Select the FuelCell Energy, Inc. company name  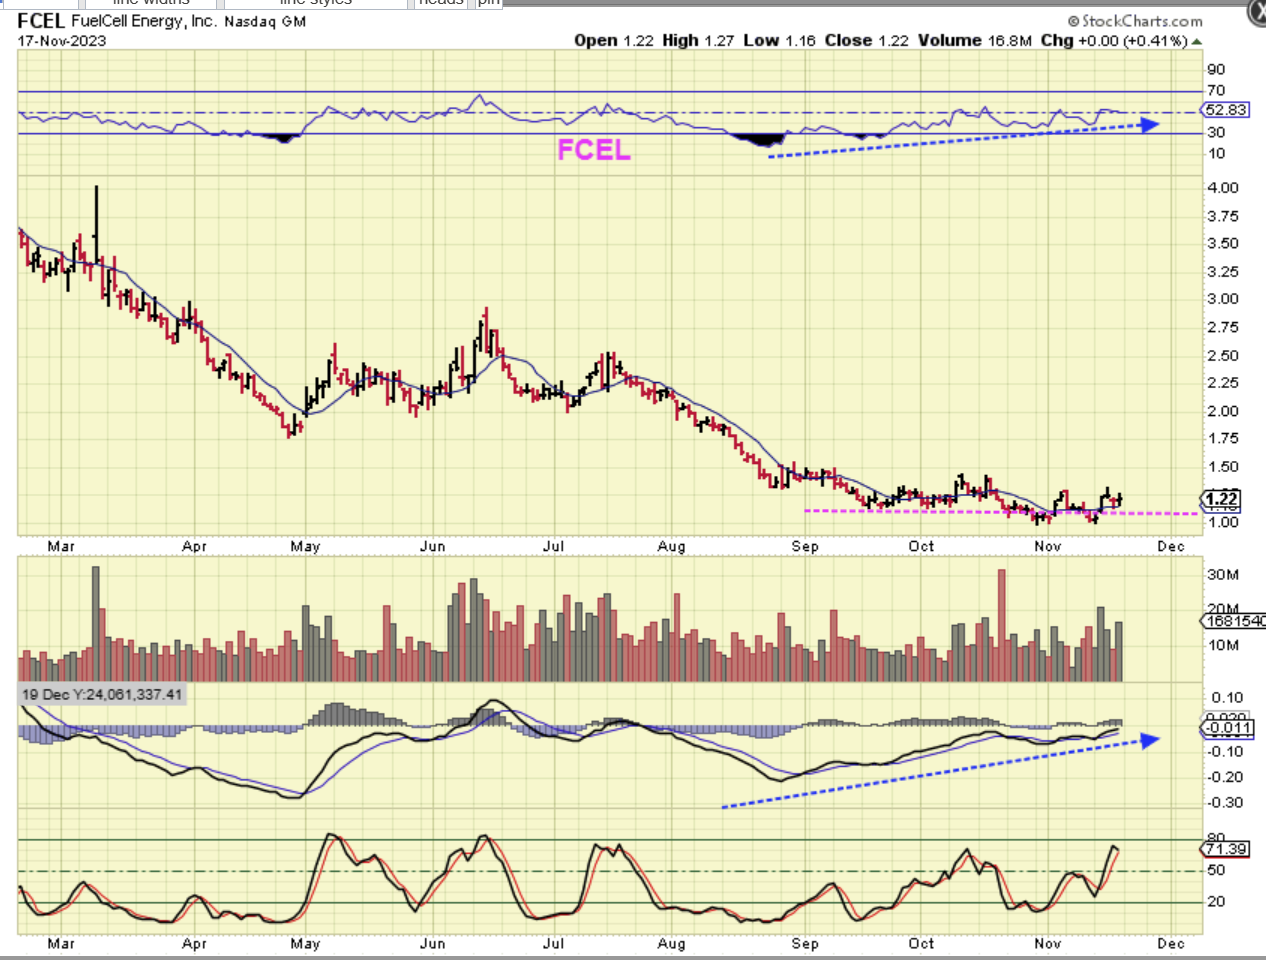click(143, 21)
